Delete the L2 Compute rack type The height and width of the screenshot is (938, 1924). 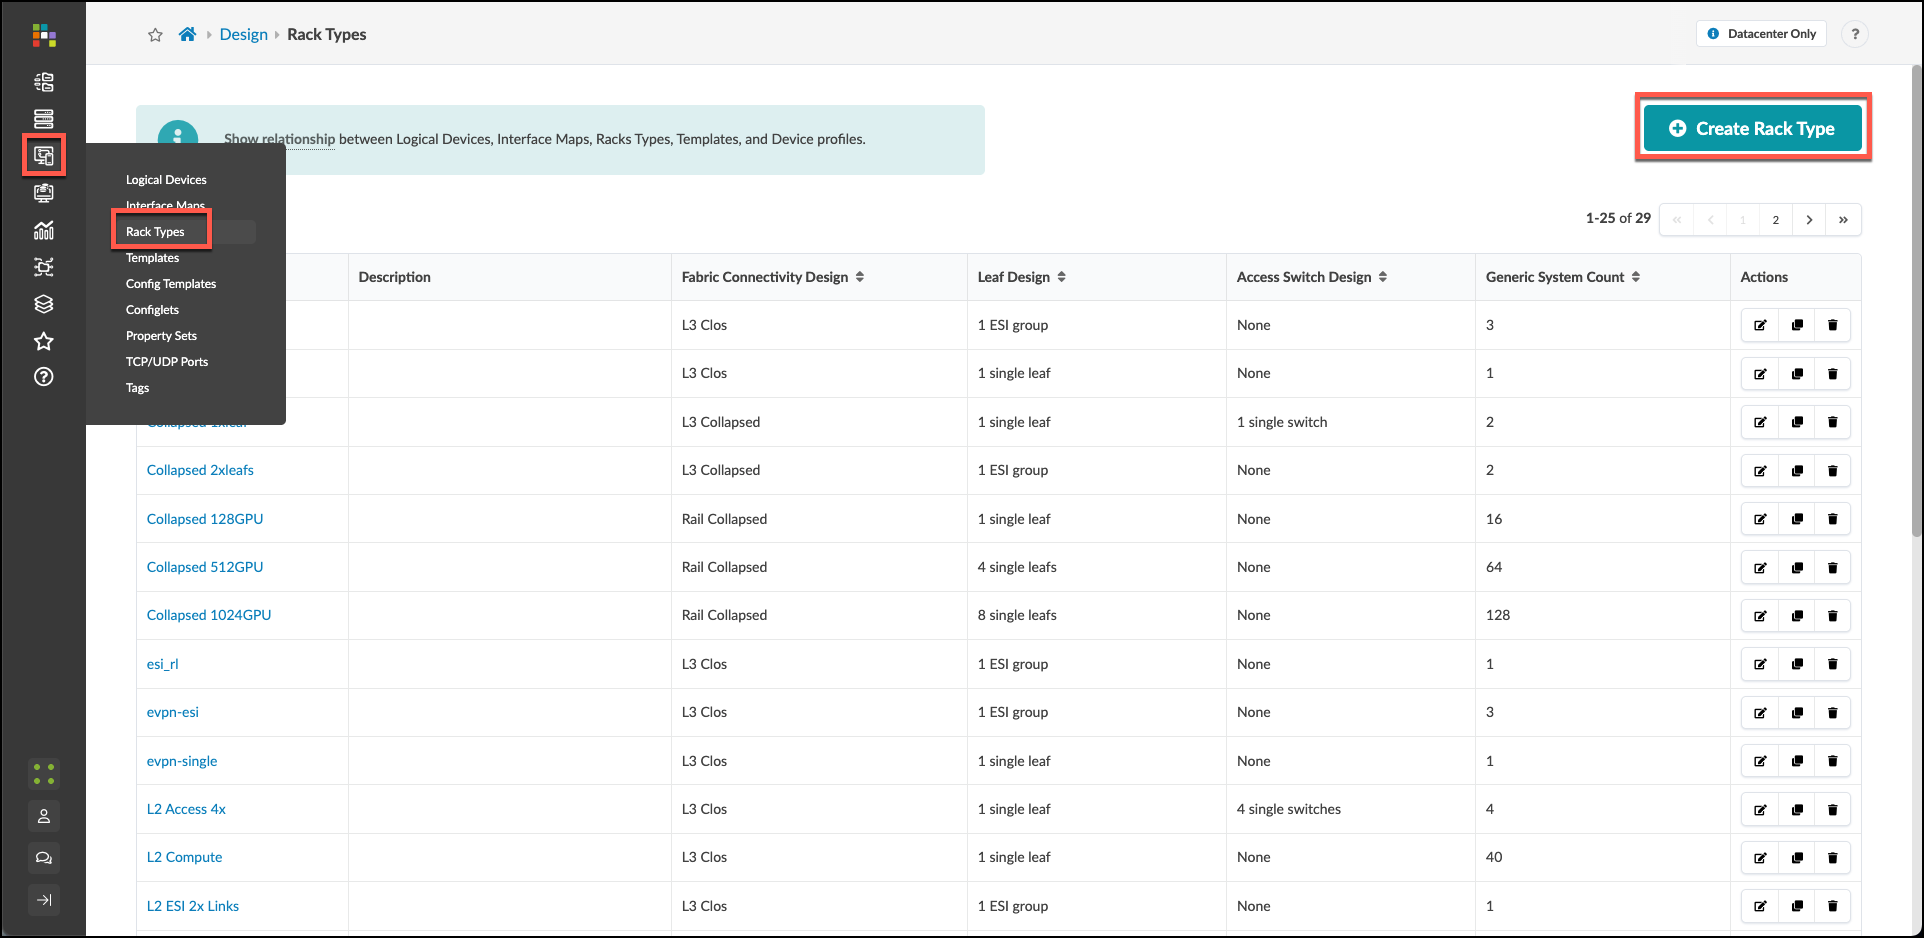[x=1832, y=857]
